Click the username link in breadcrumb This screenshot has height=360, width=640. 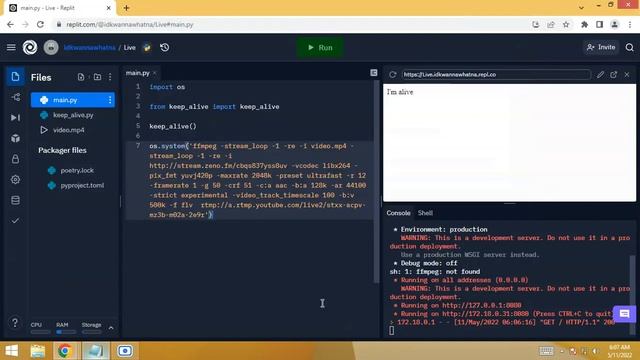pos(89,48)
